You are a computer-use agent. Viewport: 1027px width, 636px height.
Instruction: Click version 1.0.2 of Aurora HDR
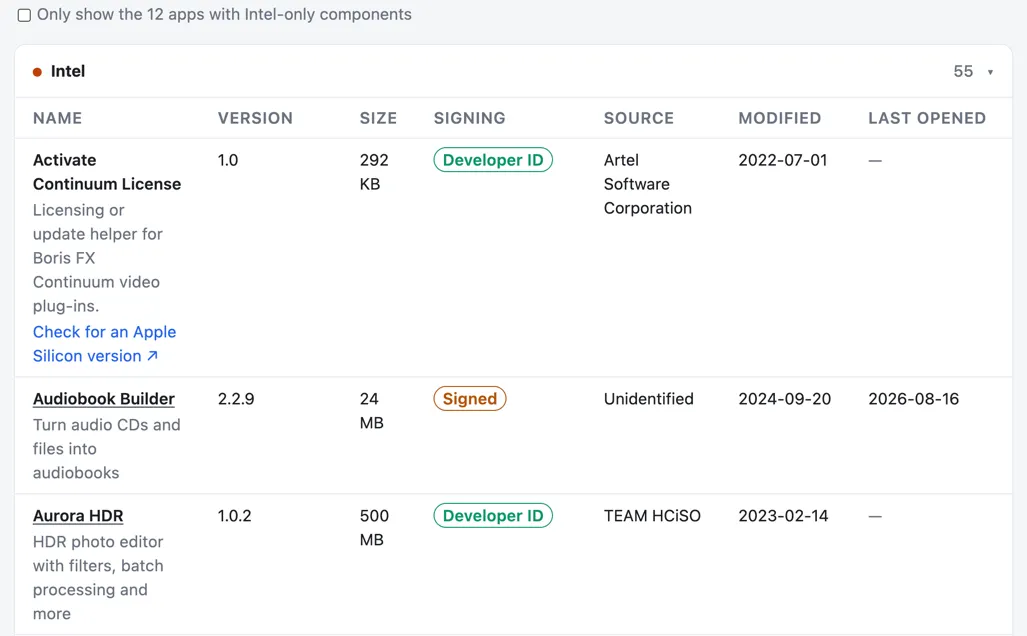[234, 516]
